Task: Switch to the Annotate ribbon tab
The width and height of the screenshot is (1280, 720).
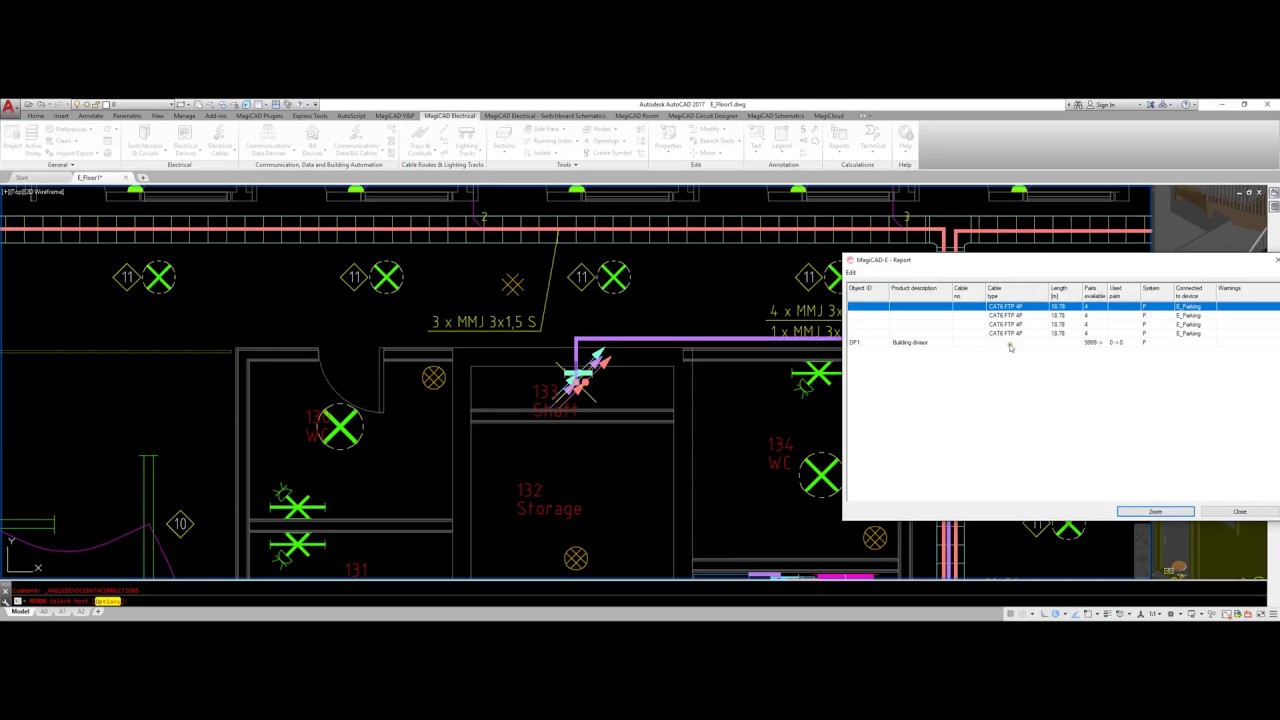Action: click(x=91, y=116)
